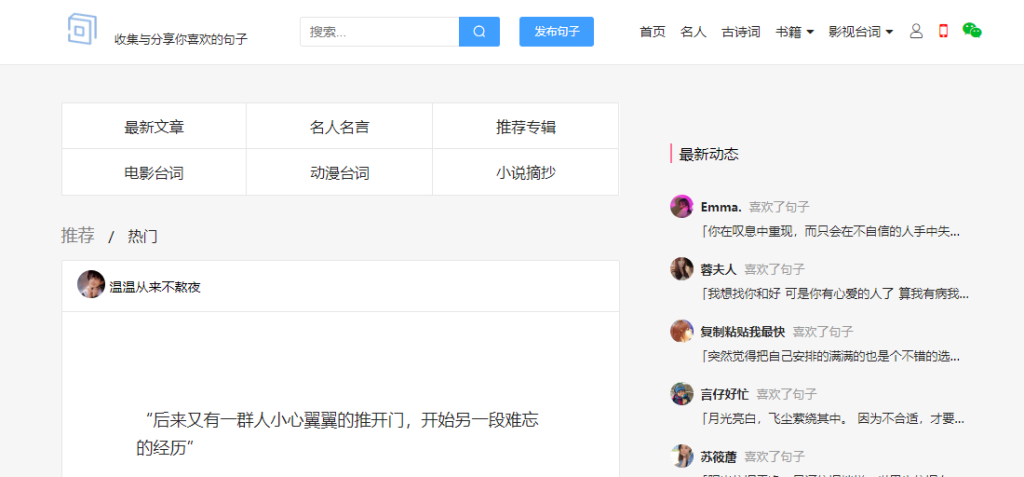1024x477 pixels.
Task: Select the 动漫台词 category
Action: pos(340,173)
